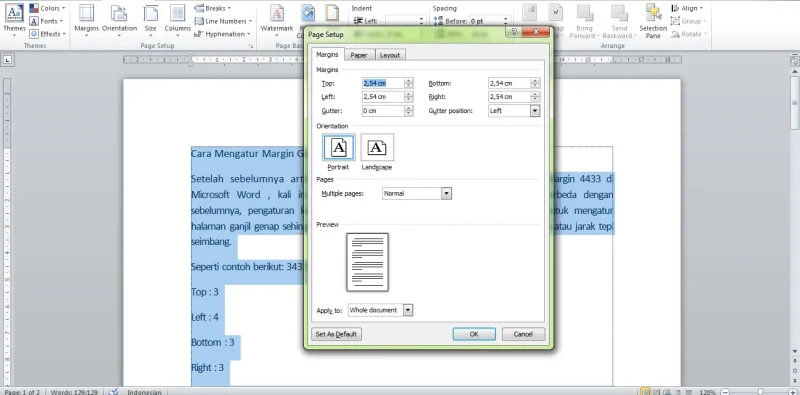Close the Page Setup dialog with X
This screenshot has height=395, width=800.
pyautogui.click(x=536, y=32)
